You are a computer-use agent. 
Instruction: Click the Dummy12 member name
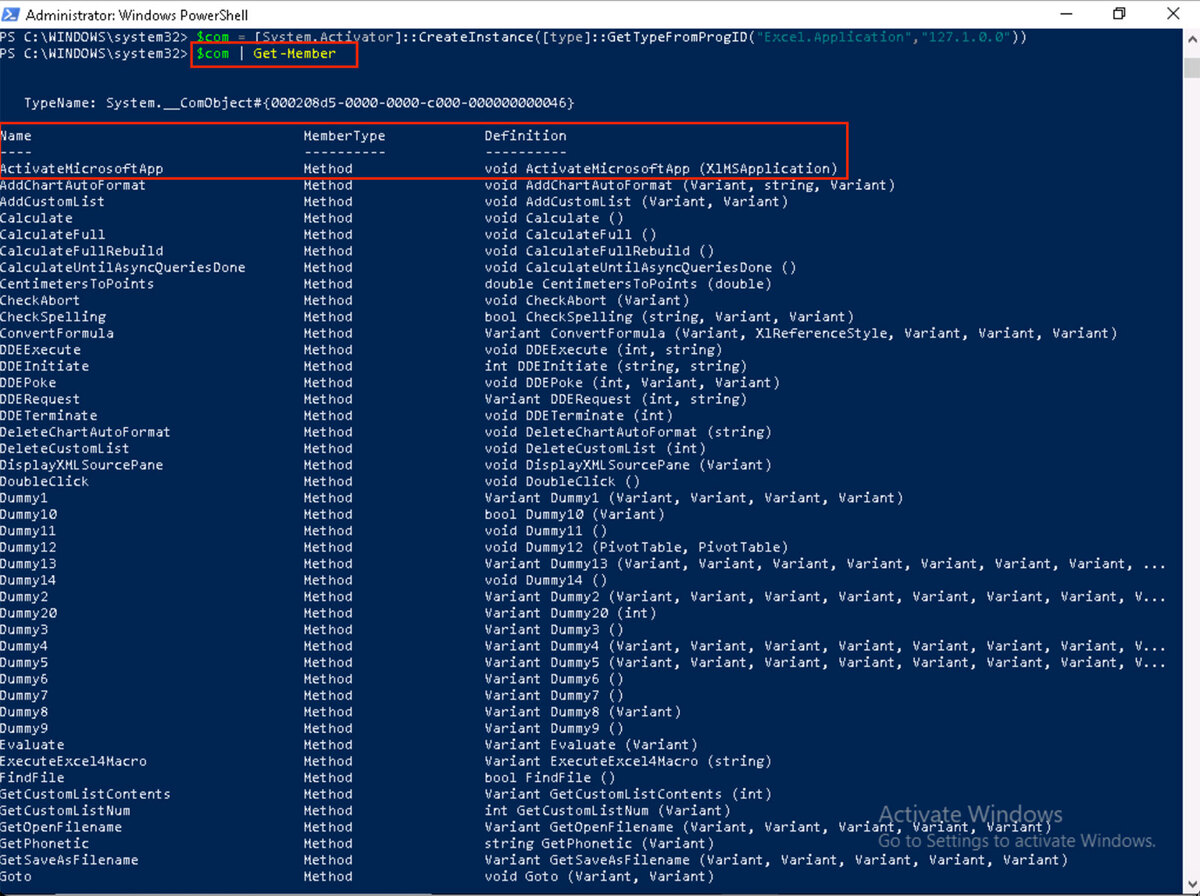click(x=28, y=547)
